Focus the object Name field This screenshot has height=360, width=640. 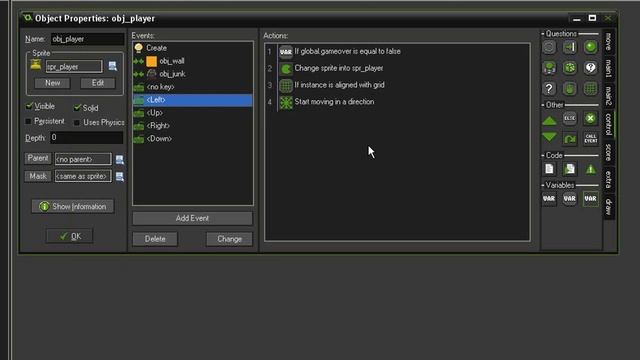87,39
